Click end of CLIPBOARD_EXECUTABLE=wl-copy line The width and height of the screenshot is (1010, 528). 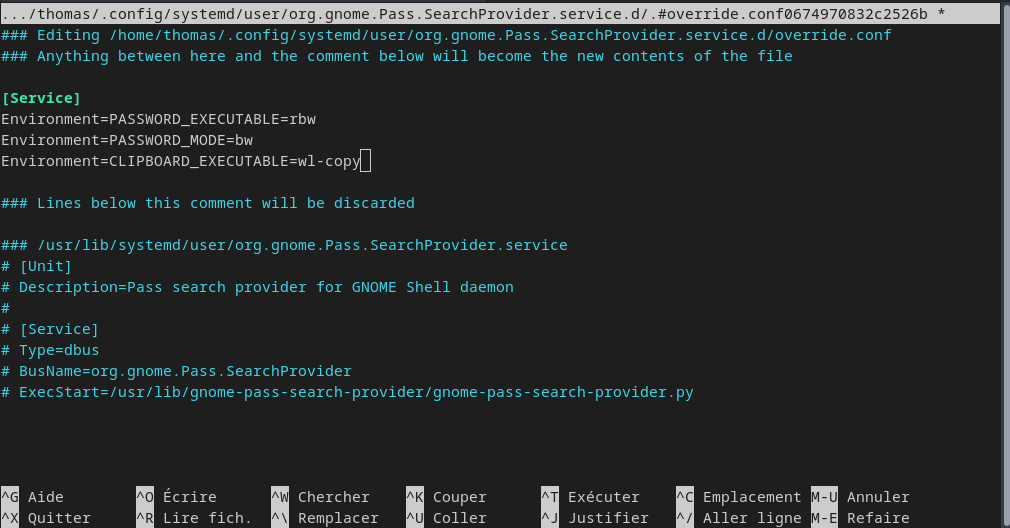[365, 161]
